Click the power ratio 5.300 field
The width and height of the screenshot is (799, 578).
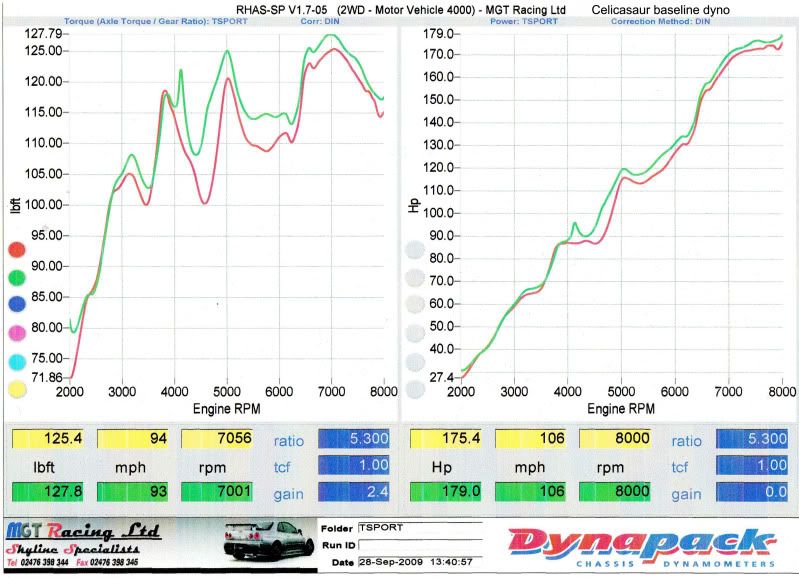coord(752,438)
